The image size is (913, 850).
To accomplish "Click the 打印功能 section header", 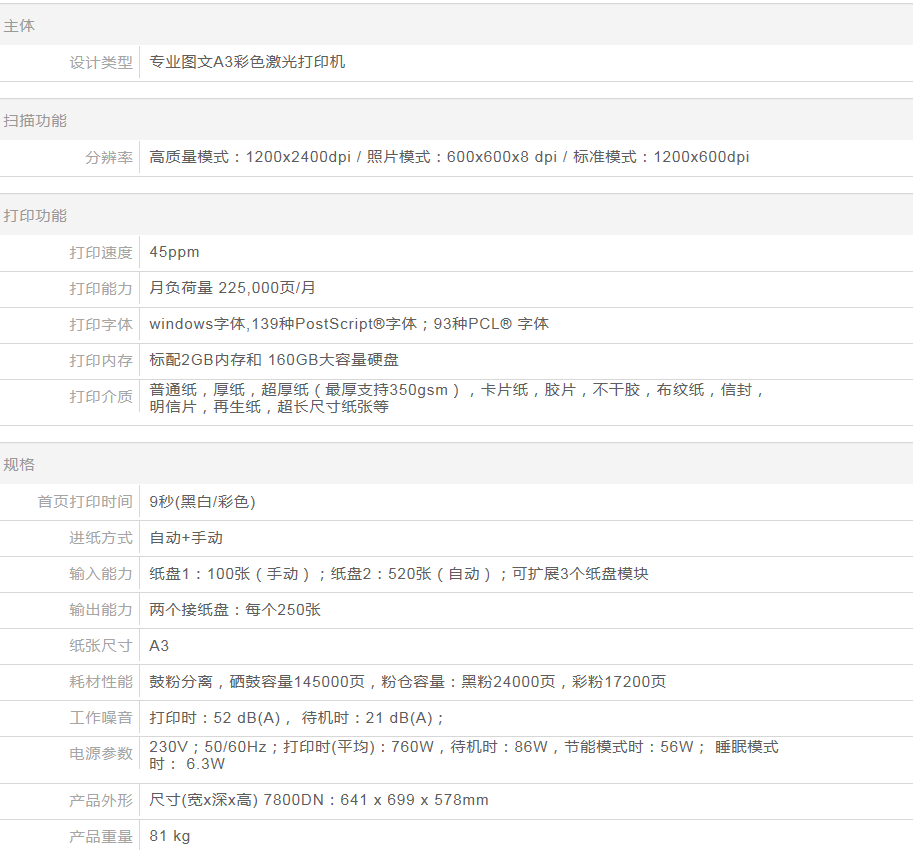I will click(35, 216).
